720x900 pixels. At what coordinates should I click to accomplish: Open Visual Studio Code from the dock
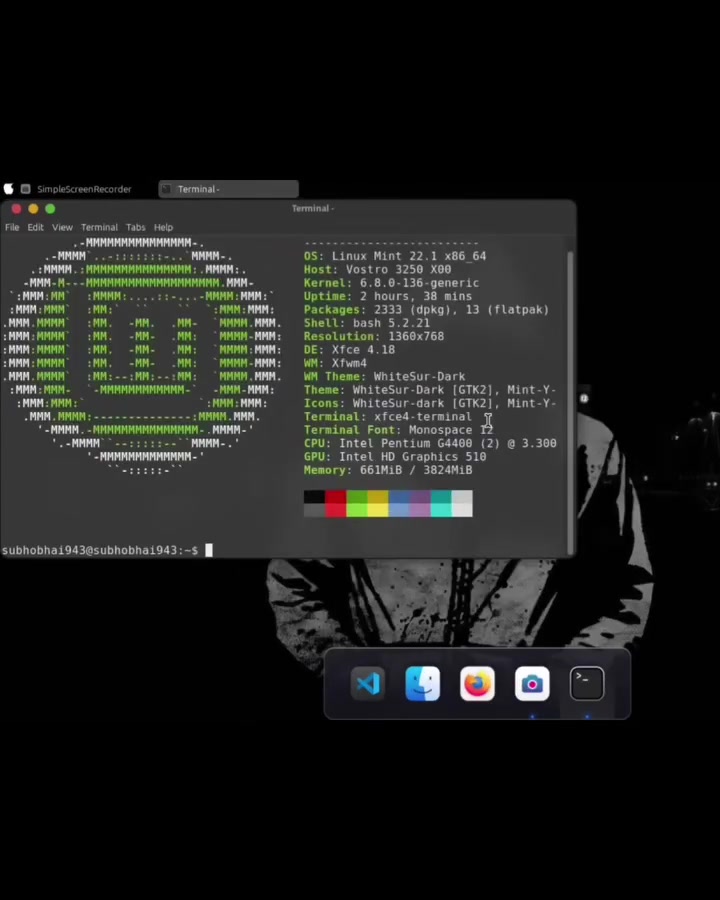click(x=367, y=684)
